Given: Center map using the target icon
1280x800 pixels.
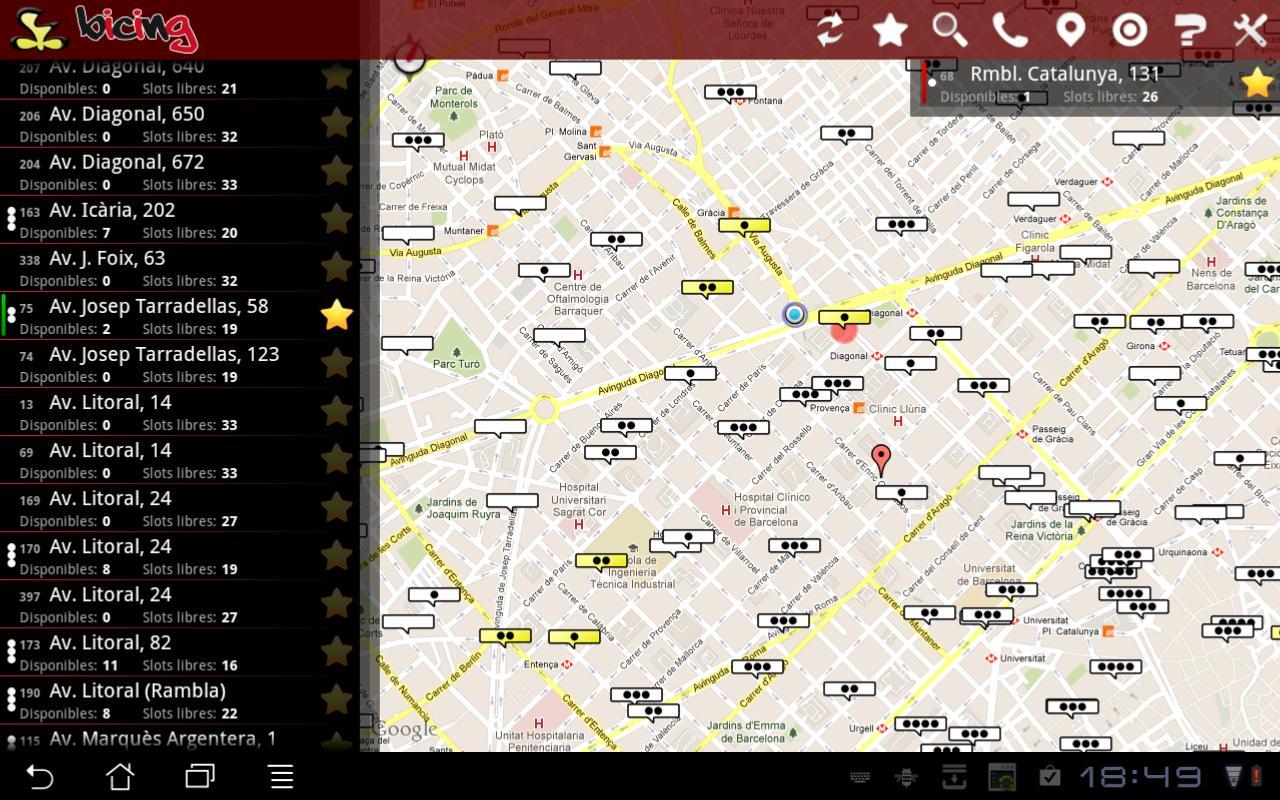Looking at the screenshot, I should (1130, 29).
